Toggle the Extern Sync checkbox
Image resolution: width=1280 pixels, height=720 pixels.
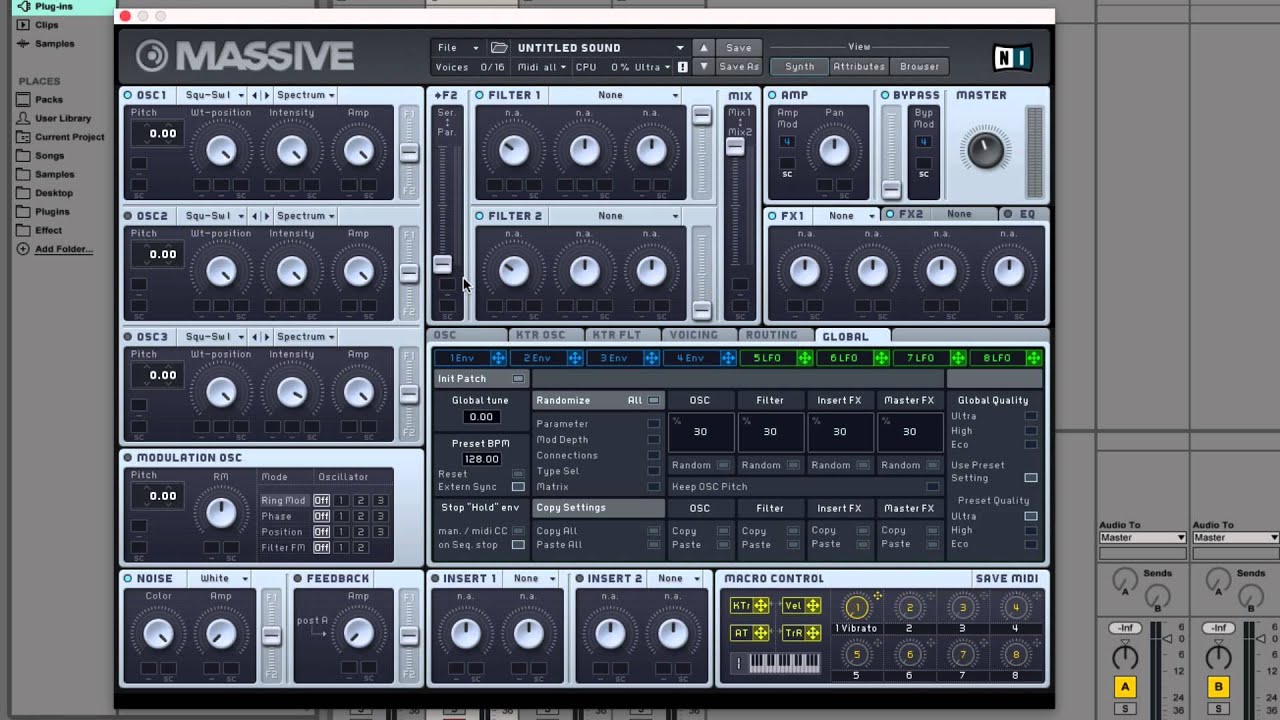click(518, 487)
